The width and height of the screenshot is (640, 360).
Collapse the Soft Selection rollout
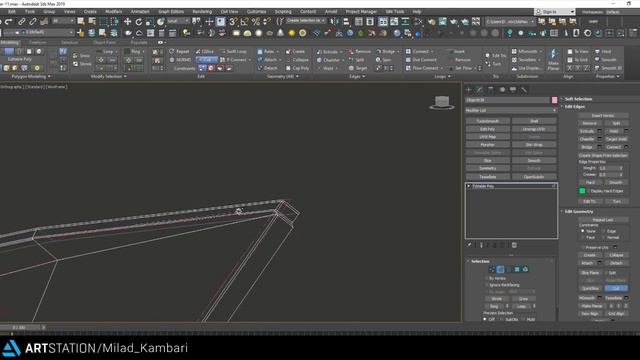tap(578, 99)
